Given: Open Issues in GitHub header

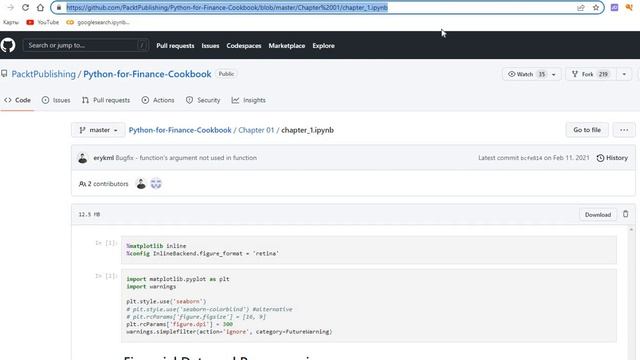Looking at the screenshot, I should [x=210, y=46].
